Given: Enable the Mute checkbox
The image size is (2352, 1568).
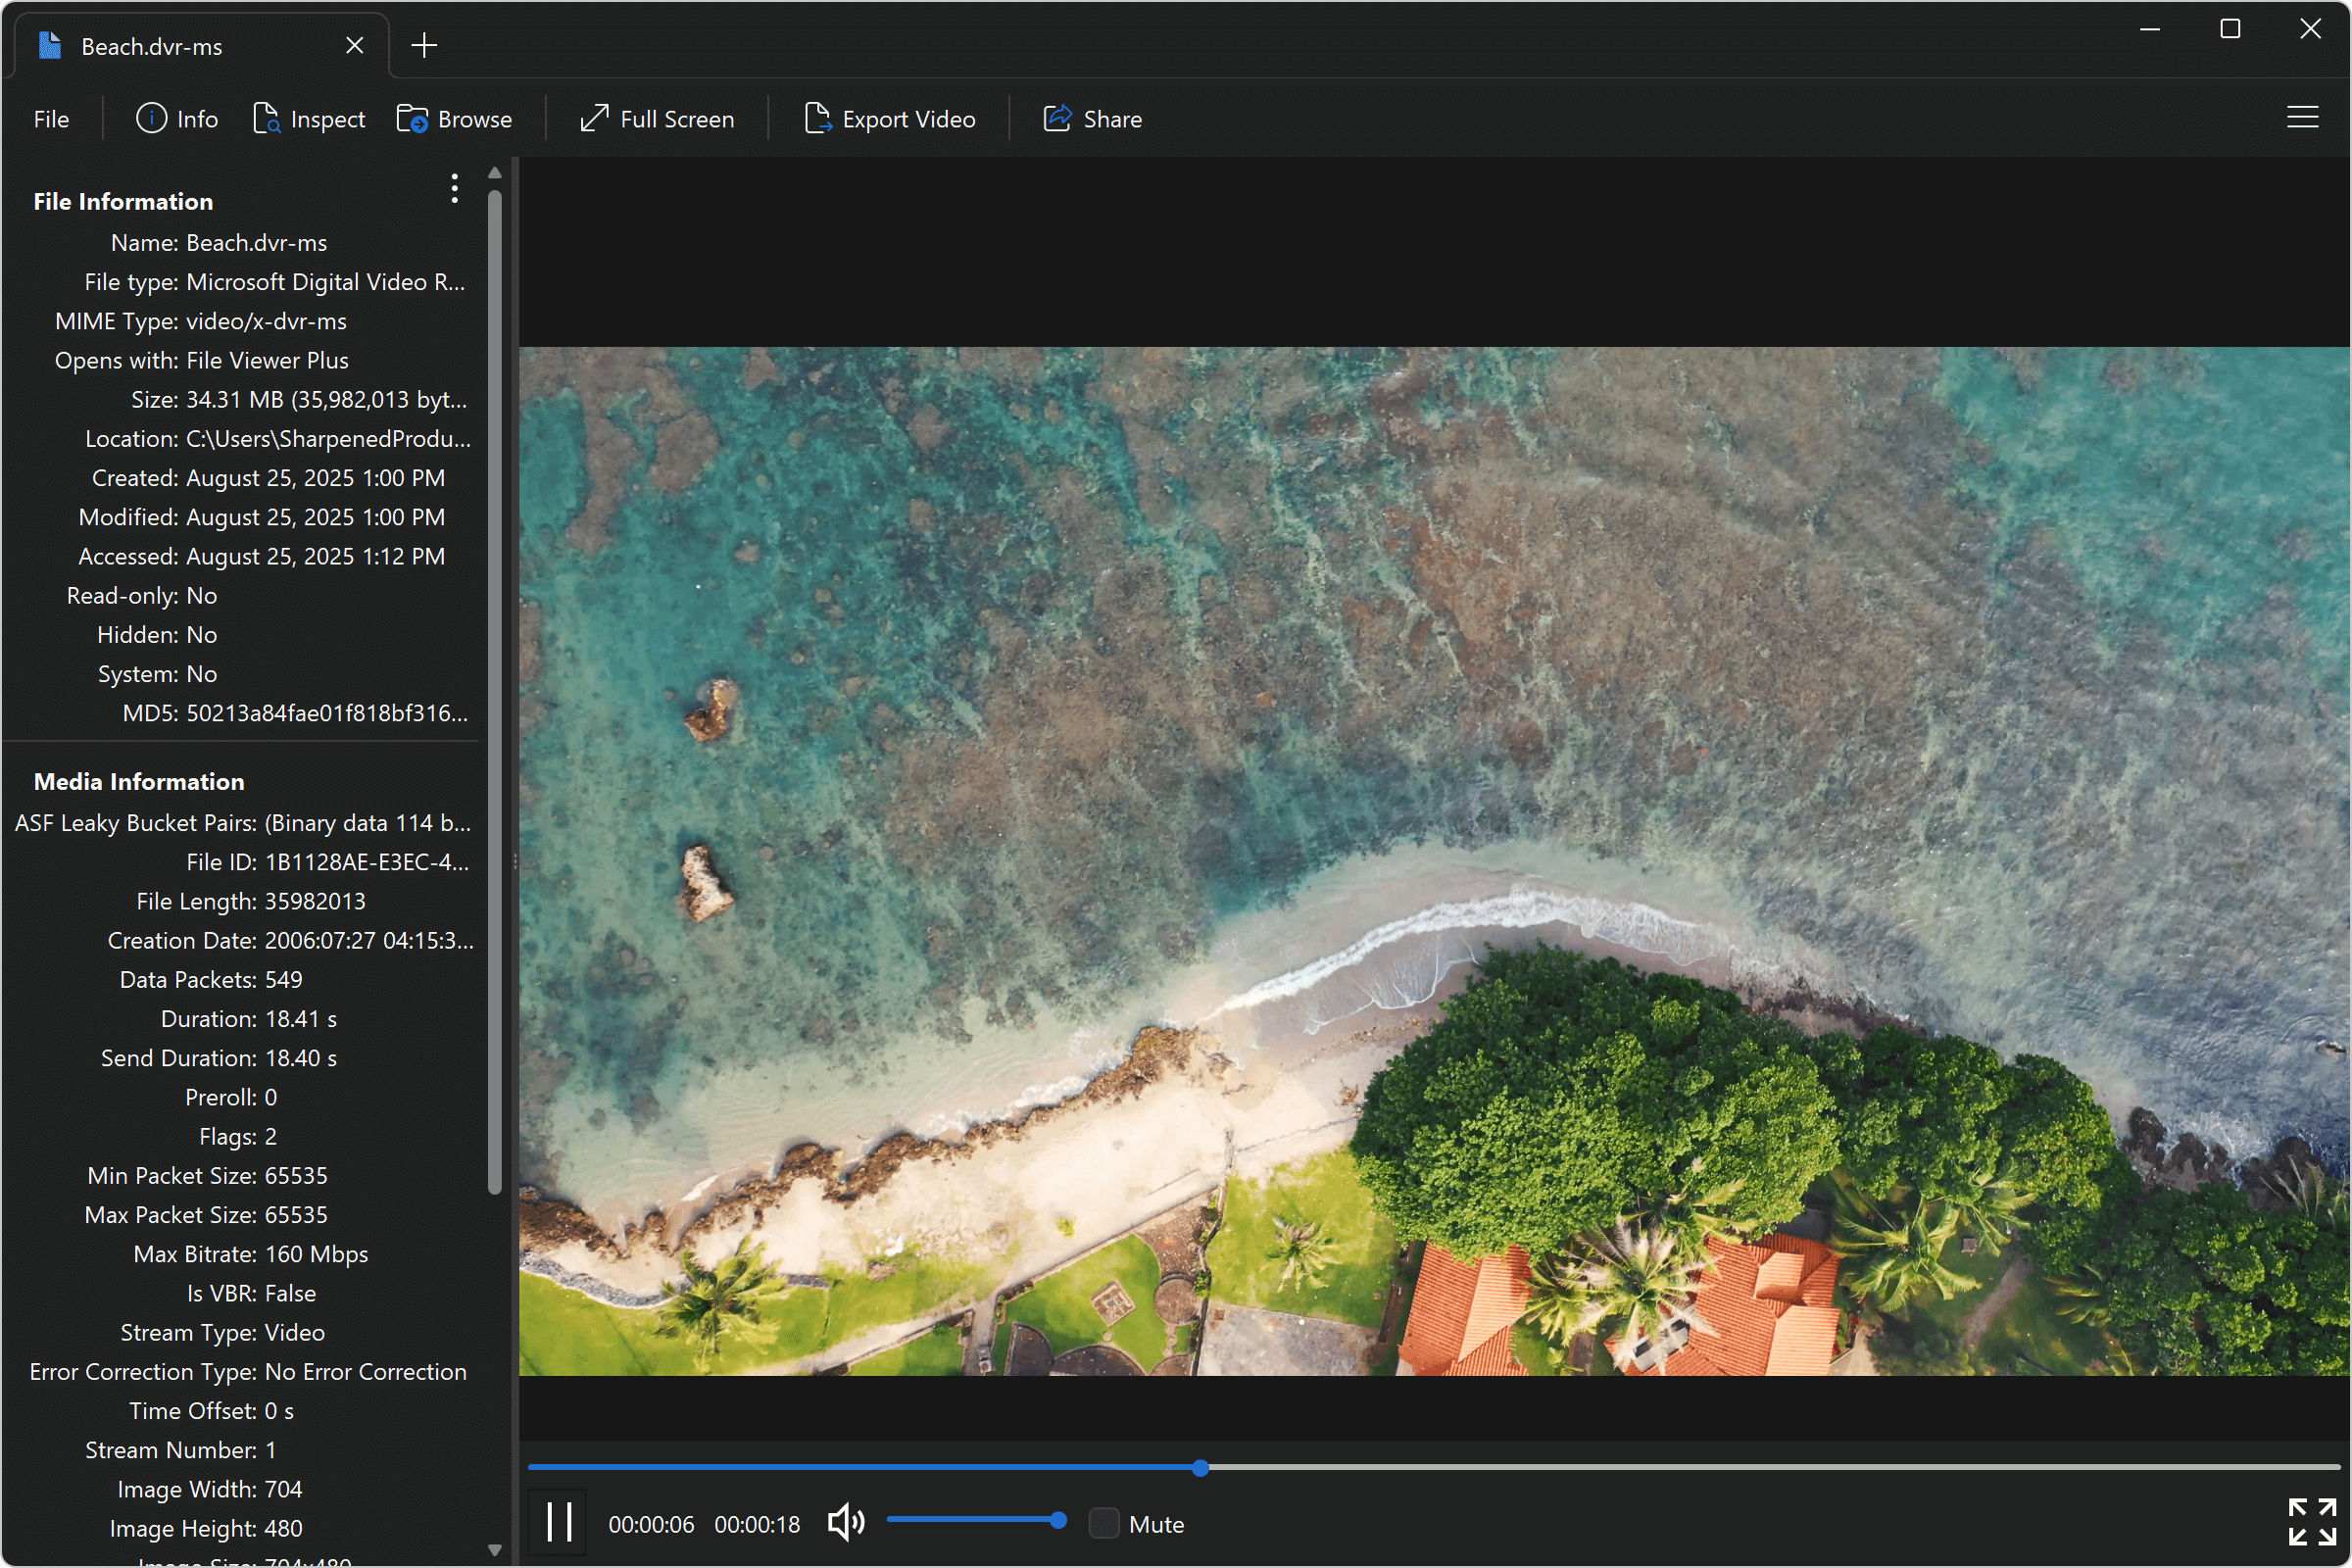Looking at the screenshot, I should [1103, 1521].
